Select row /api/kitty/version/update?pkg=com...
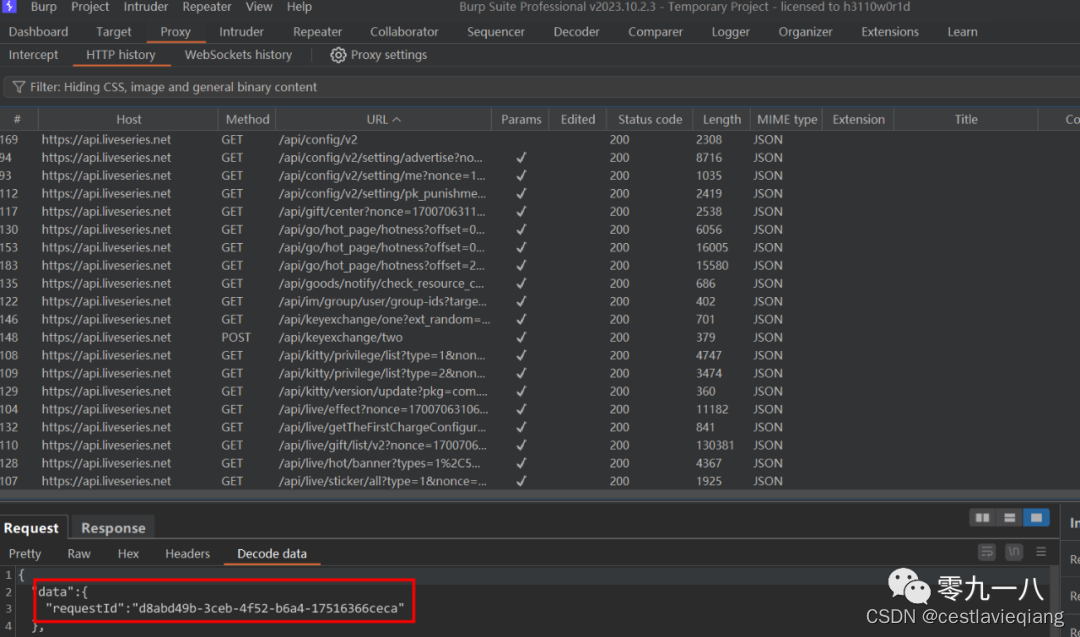1080x637 pixels. click(540, 391)
